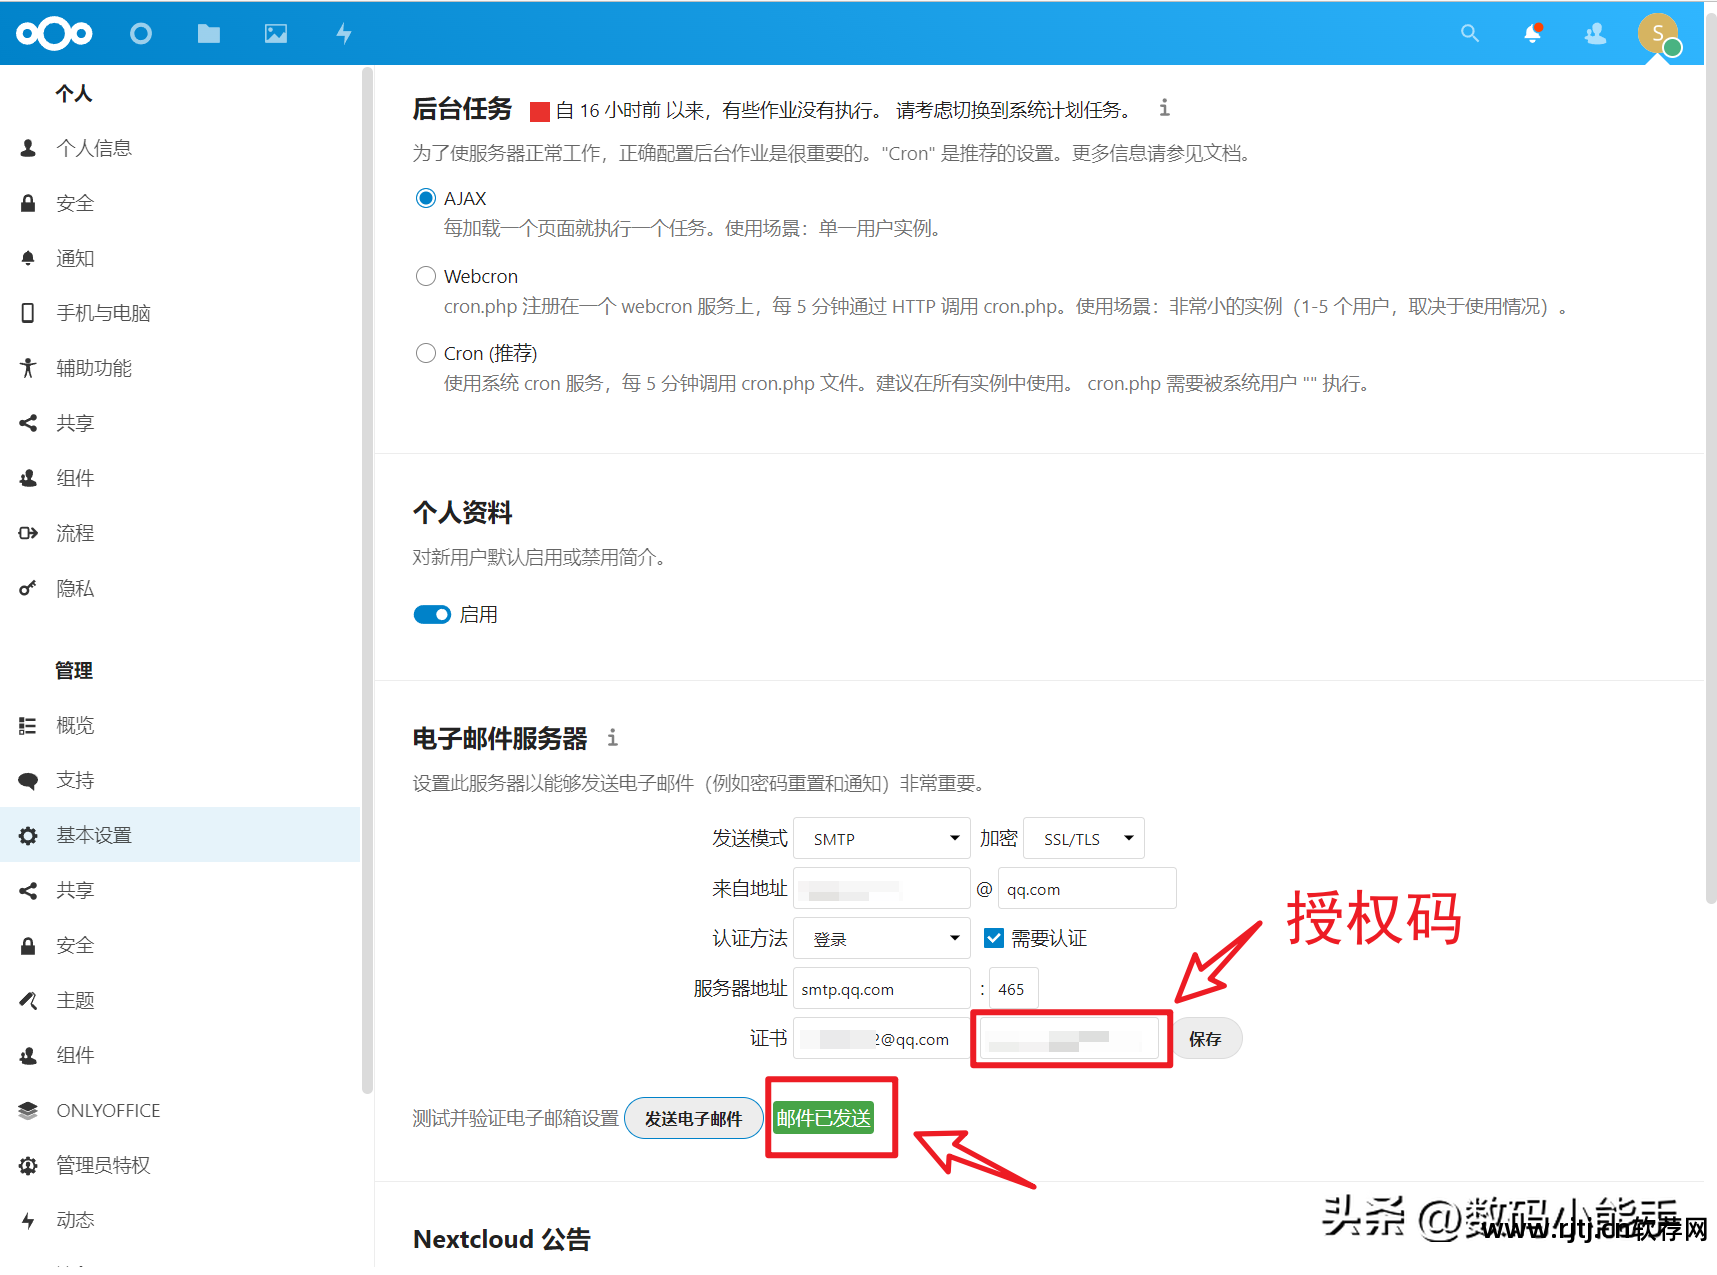This screenshot has width=1717, height=1275.
Task: Click the ONLYOFFICE layers icon
Action: 28,1110
